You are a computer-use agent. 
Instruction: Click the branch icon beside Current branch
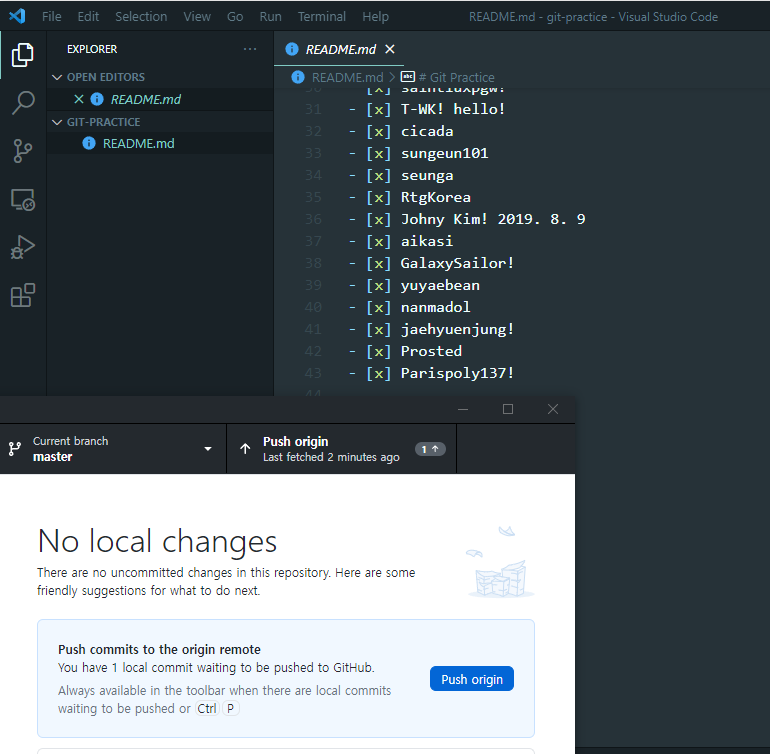[15, 448]
